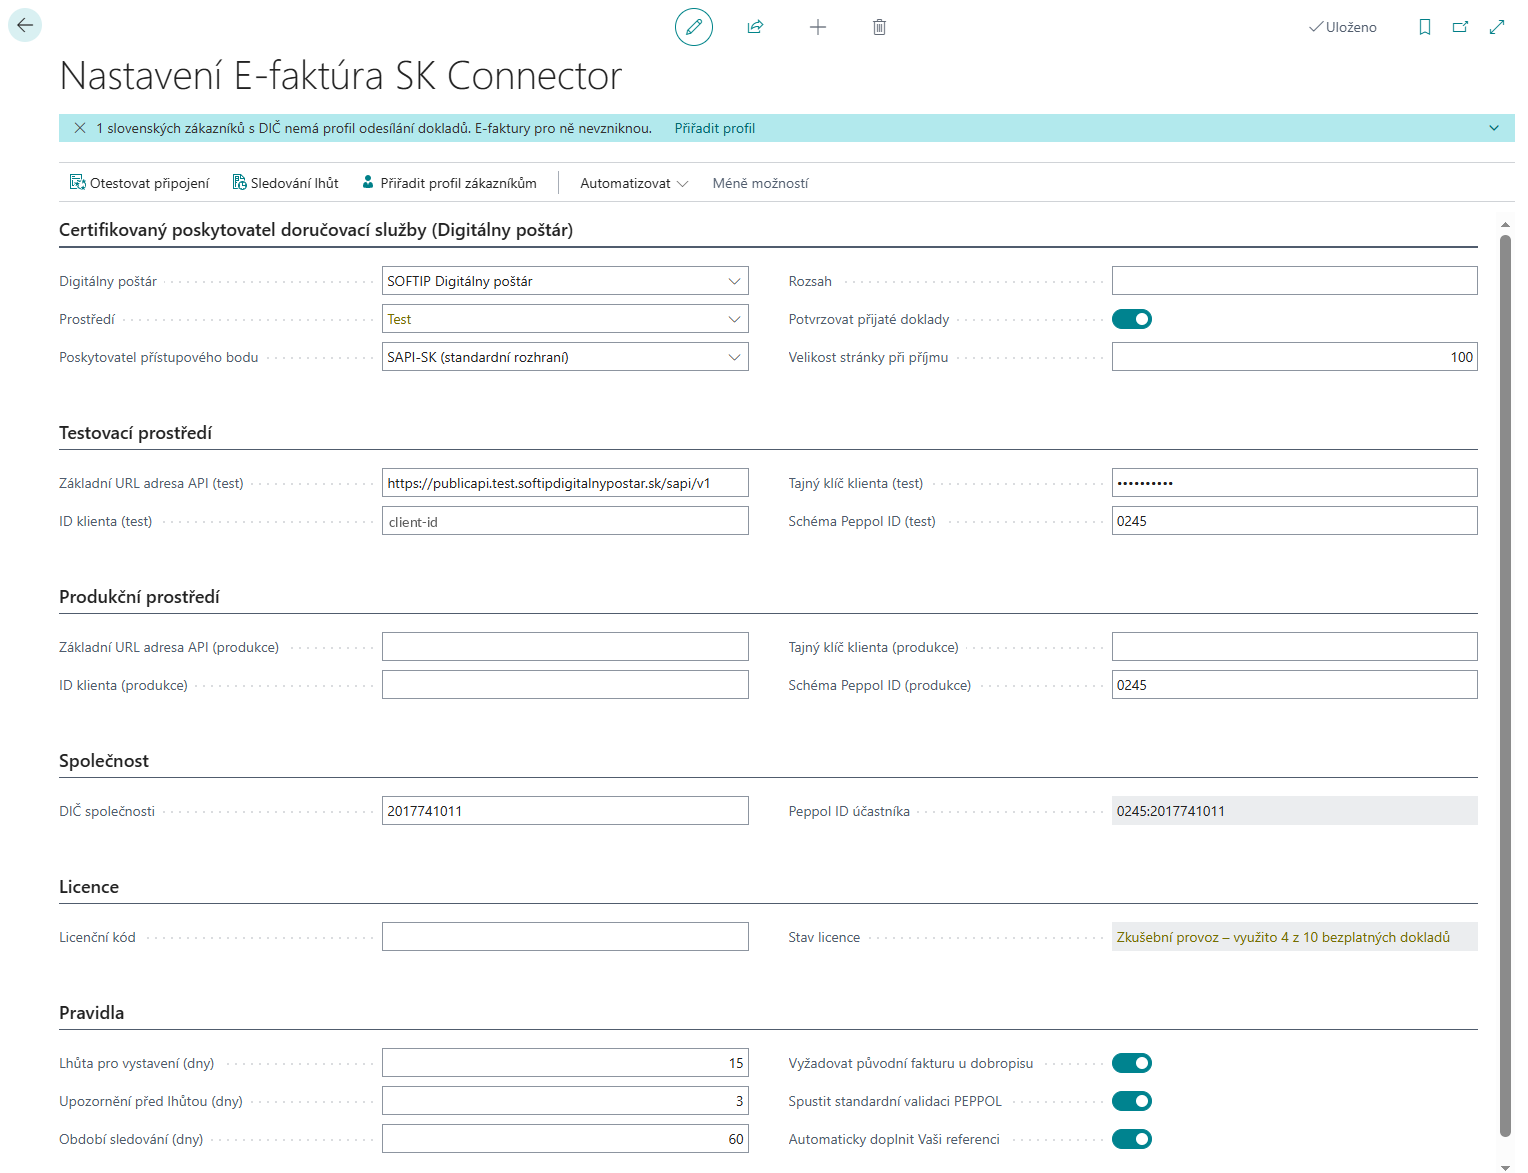This screenshot has height=1173, width=1528.
Task: Open Sledování lhůt action
Action: click(x=286, y=183)
